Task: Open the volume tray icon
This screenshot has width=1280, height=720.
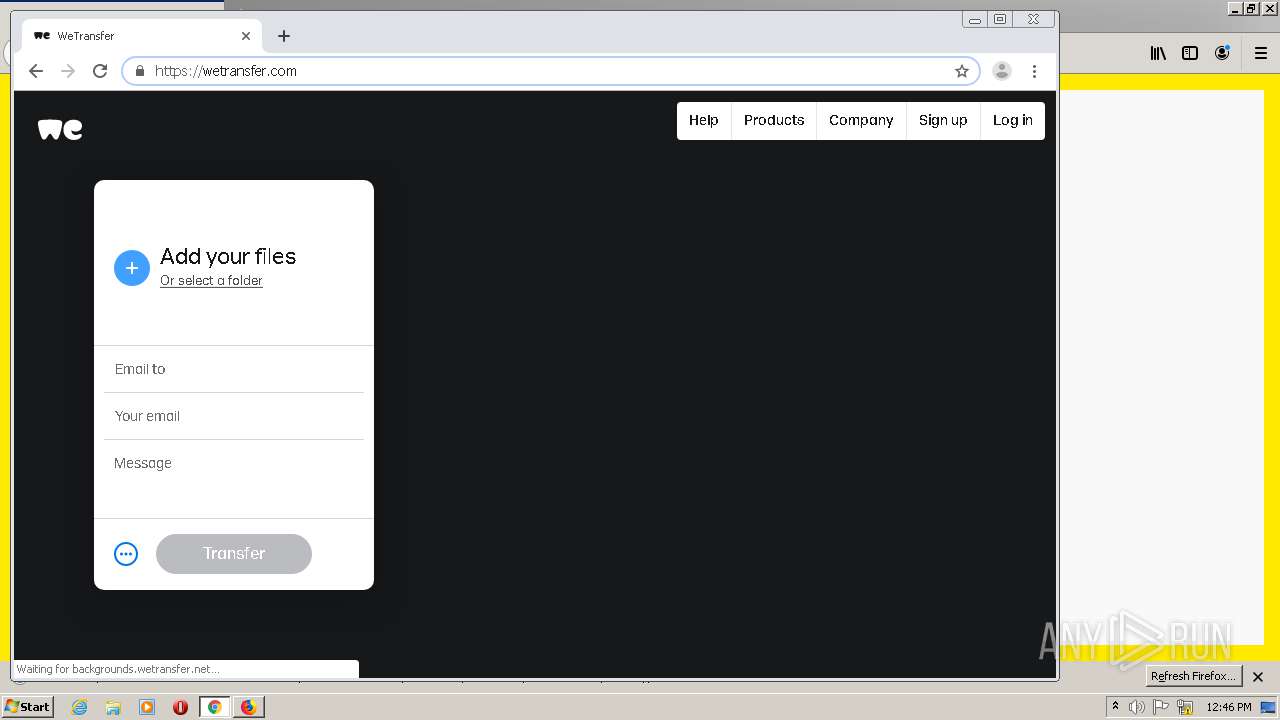Action: point(1137,707)
